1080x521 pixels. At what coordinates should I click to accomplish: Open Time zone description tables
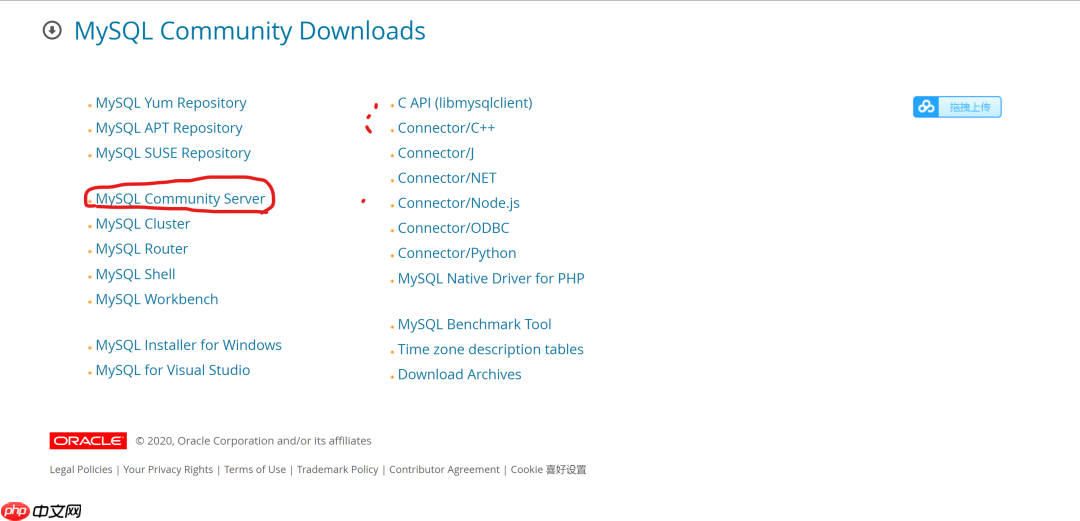tap(491, 349)
